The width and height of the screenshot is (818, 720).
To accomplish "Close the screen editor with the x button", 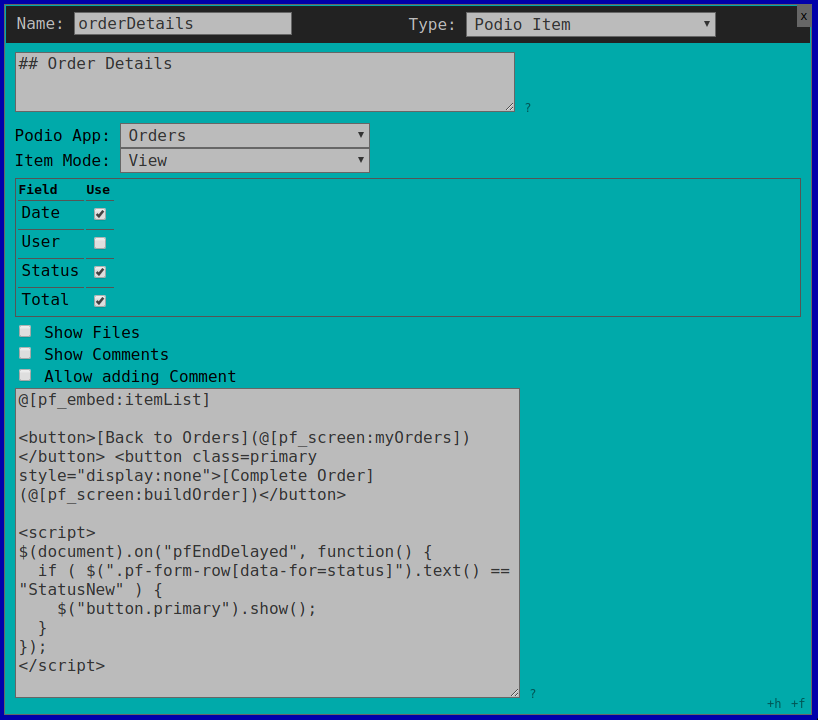I will (803, 17).
